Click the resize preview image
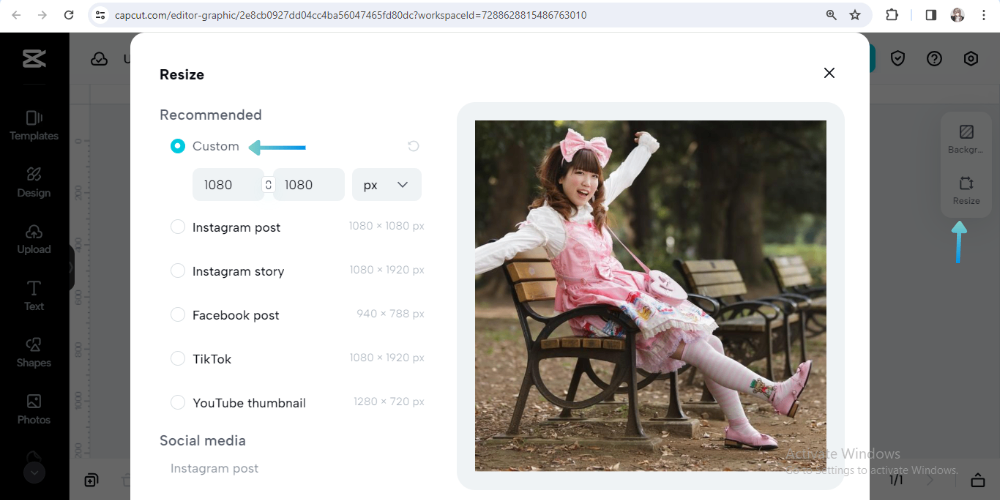 [651, 296]
